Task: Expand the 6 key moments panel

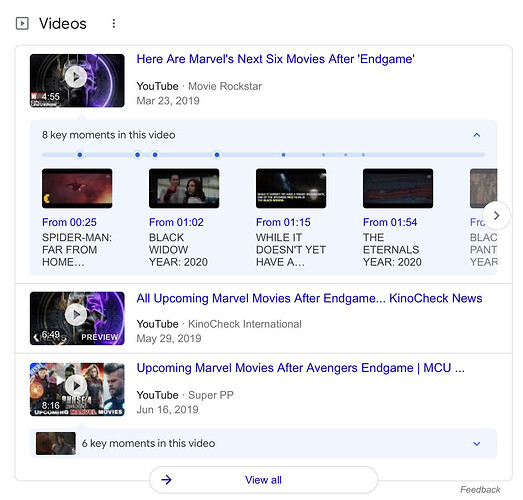Action: [477, 444]
